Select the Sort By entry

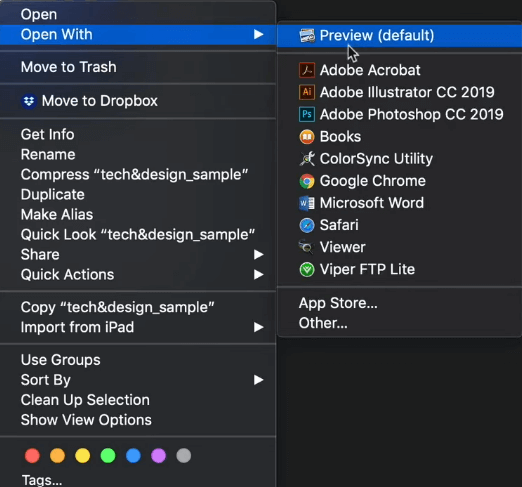pos(138,380)
